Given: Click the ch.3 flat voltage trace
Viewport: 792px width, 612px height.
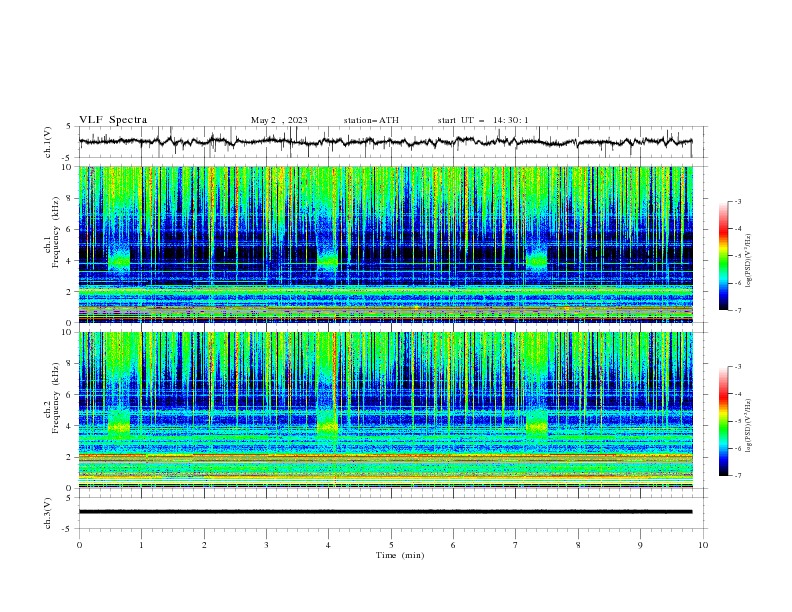Looking at the screenshot, I should point(385,512).
